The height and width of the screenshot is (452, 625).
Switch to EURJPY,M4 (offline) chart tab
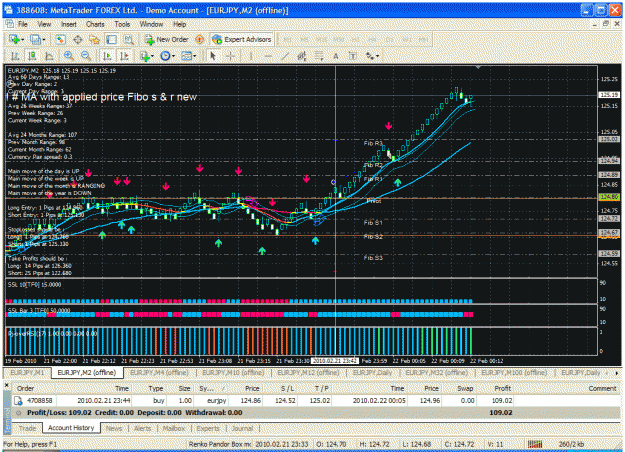(x=159, y=373)
